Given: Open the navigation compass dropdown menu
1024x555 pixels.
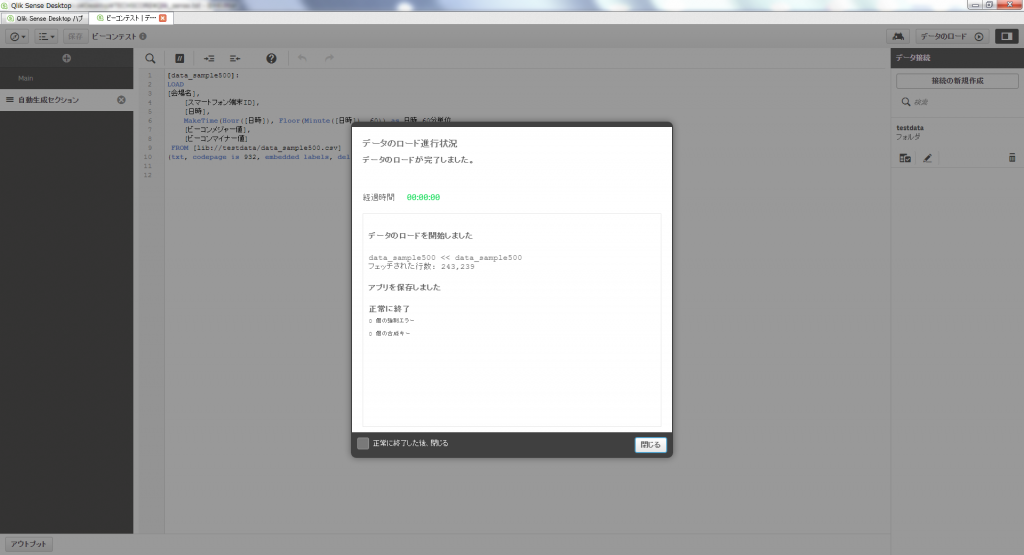Looking at the screenshot, I should [18, 36].
